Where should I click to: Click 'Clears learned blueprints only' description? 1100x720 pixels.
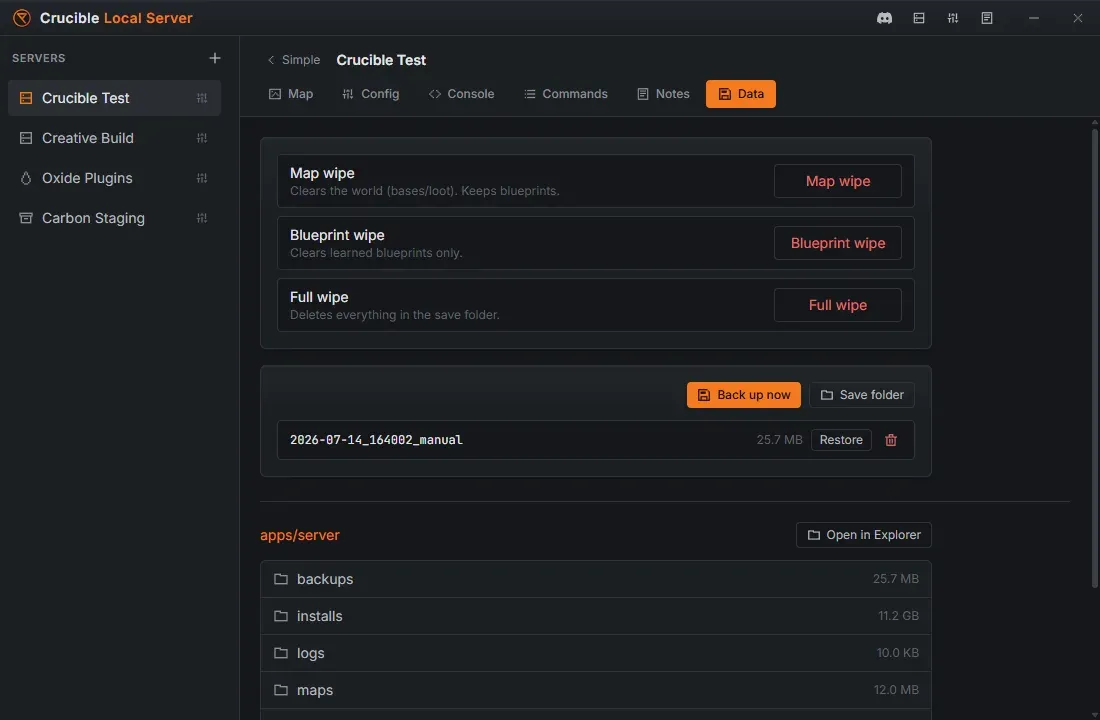(x=376, y=253)
